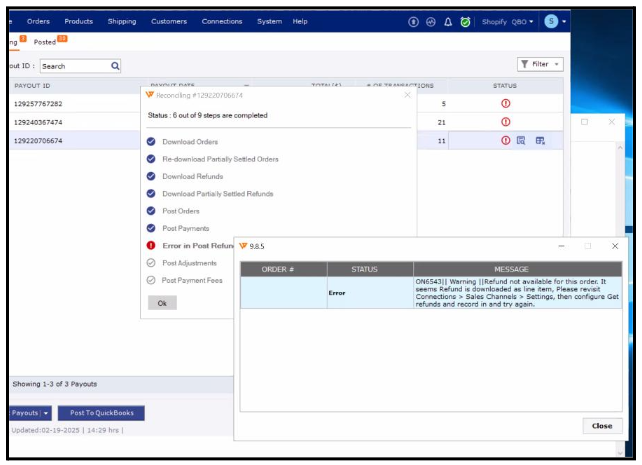The image size is (642, 465).
Task: Click error status icon for payout 129240367474
Action: [506, 122]
